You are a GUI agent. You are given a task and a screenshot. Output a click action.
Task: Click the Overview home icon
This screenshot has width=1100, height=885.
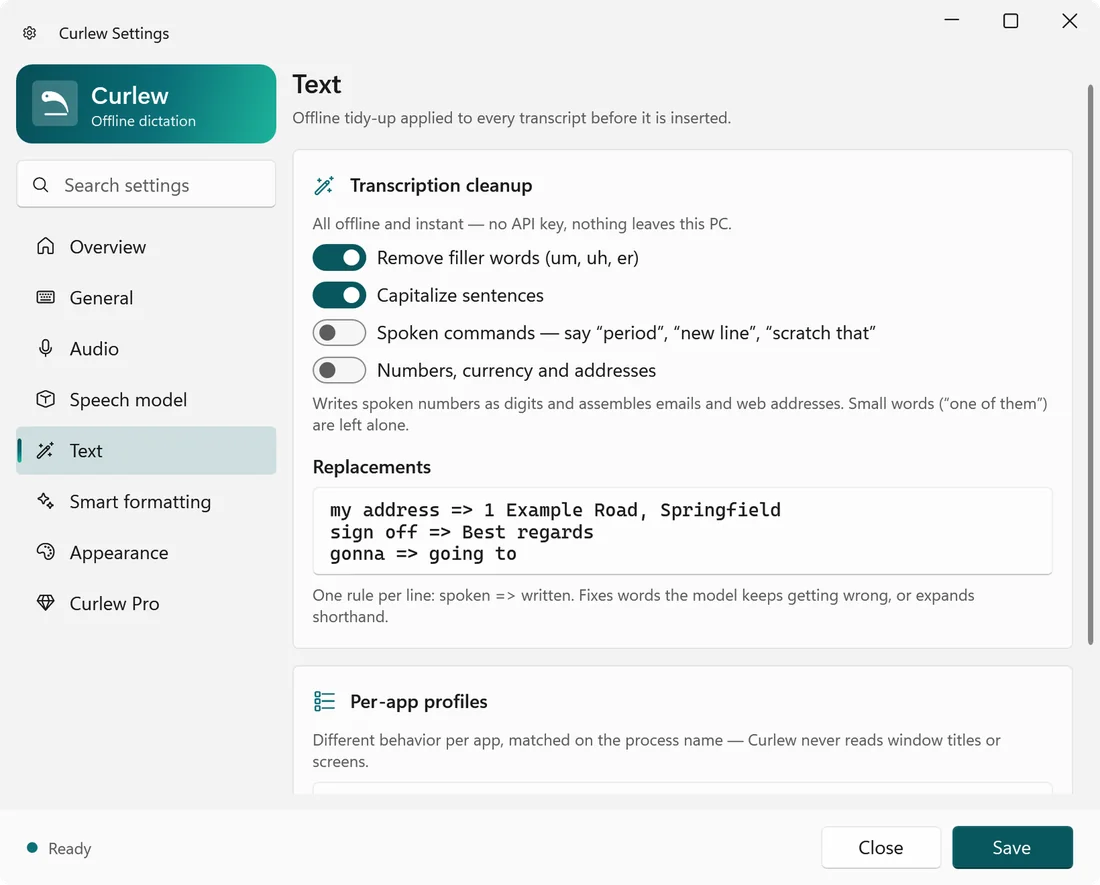(46, 246)
